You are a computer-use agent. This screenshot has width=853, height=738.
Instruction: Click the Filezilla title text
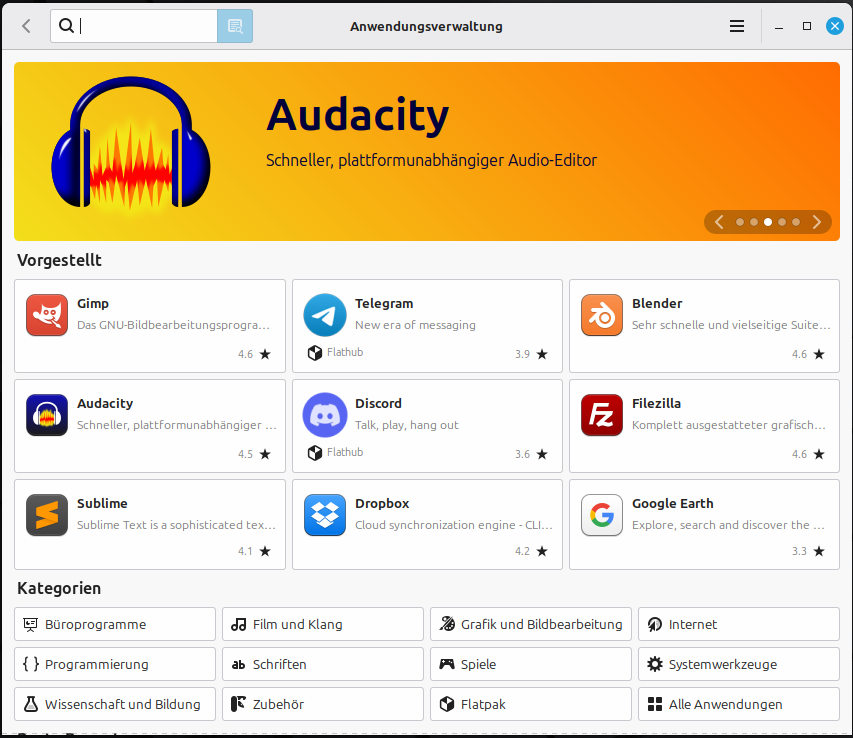(656, 404)
